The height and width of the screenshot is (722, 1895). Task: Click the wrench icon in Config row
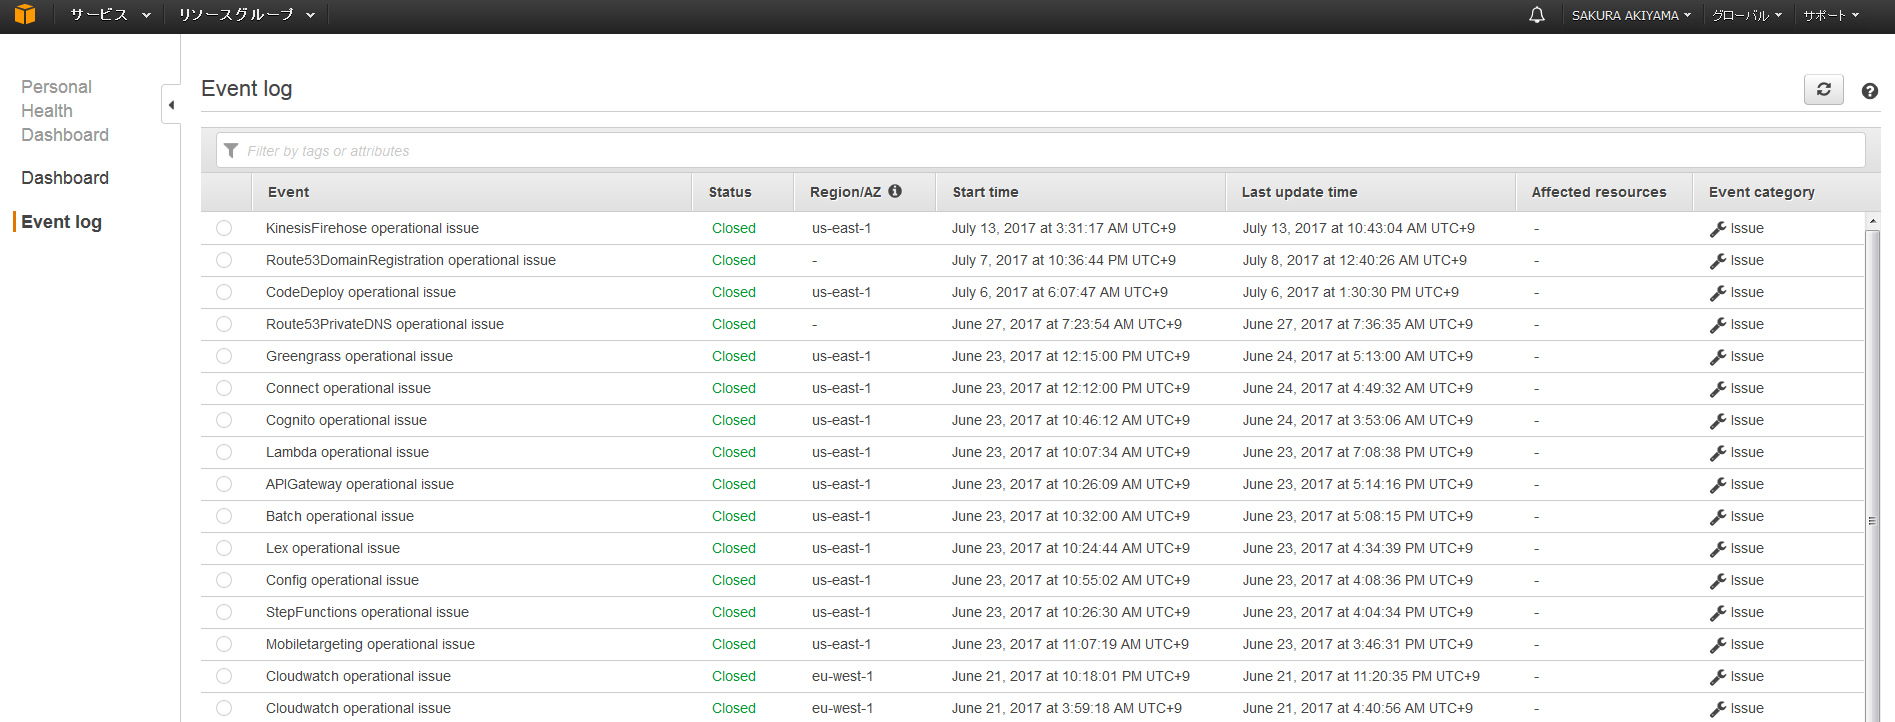(x=1717, y=581)
